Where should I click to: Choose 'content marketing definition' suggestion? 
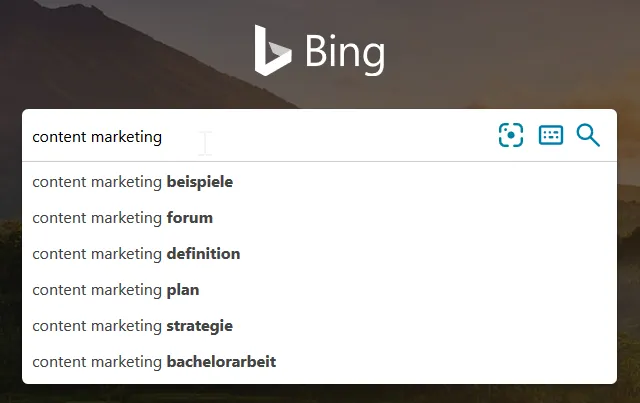pos(319,254)
